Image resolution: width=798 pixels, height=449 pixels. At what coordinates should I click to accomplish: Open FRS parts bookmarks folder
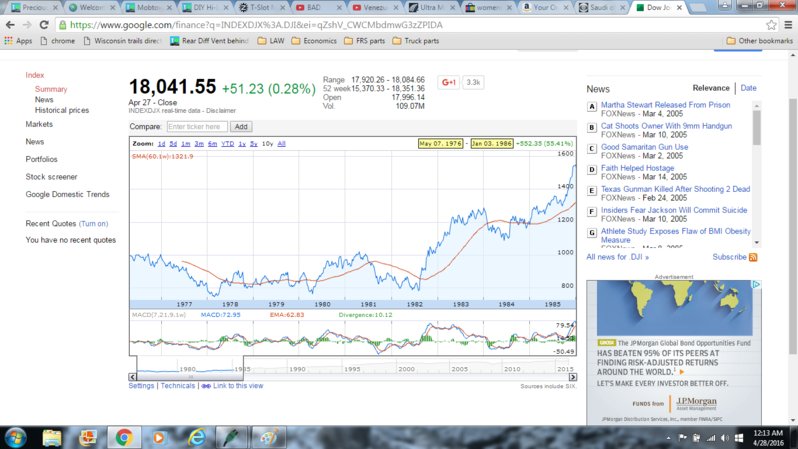(x=364, y=41)
